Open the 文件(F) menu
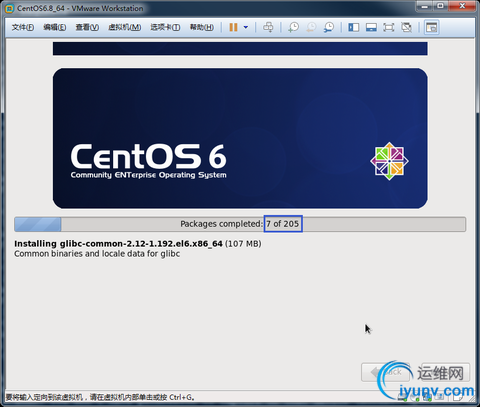 coord(23,27)
